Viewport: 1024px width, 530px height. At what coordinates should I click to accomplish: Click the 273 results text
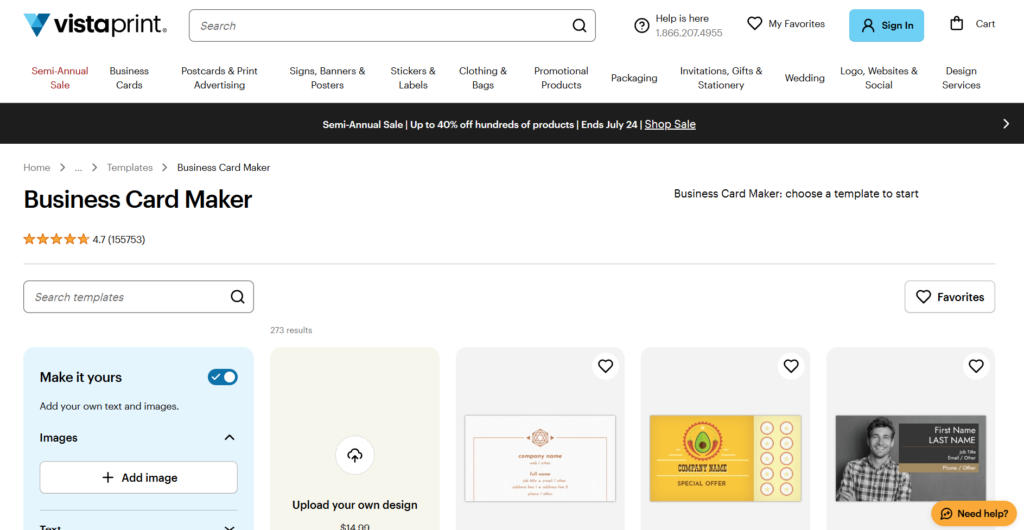click(291, 330)
